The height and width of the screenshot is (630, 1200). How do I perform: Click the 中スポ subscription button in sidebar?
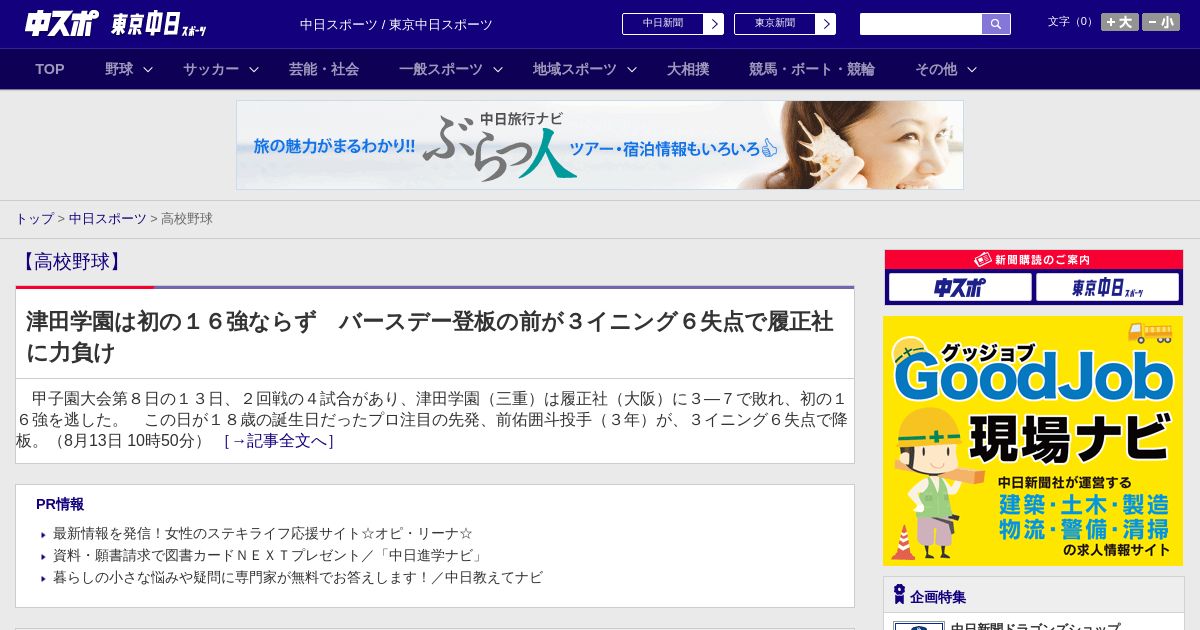960,288
